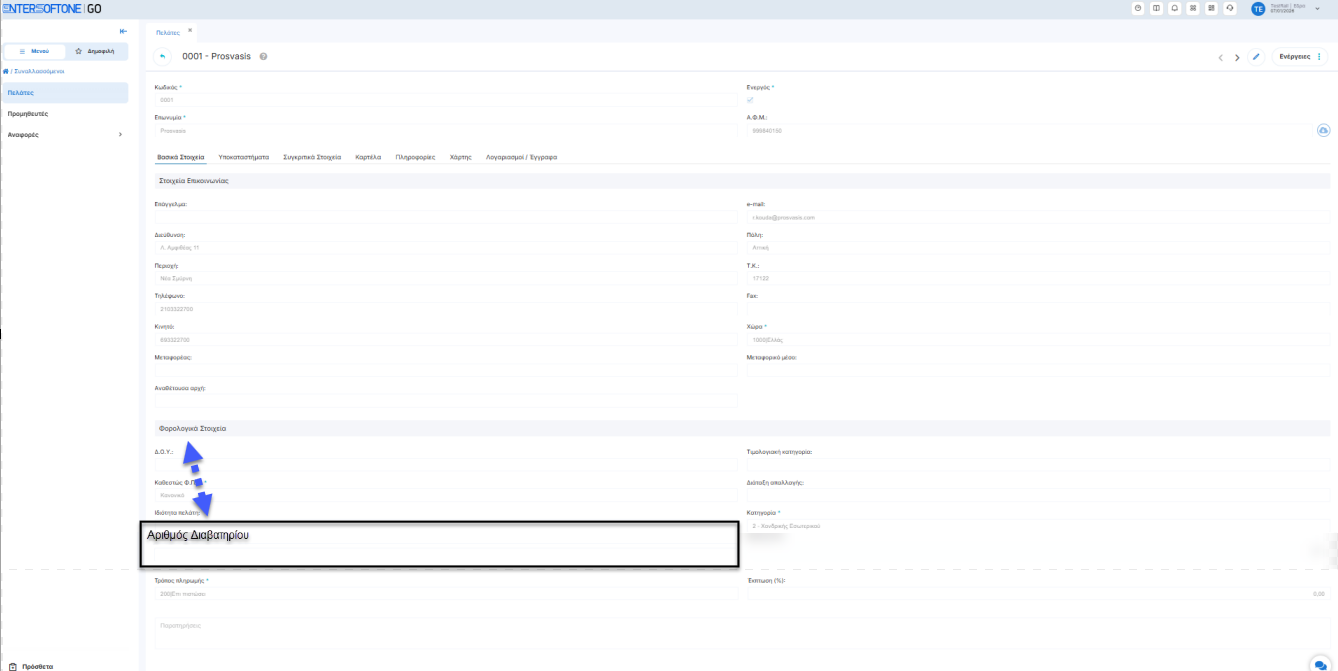Viewport: 1338px width, 671px height.
Task: Open the chat bubble icon
Action: (1320, 665)
